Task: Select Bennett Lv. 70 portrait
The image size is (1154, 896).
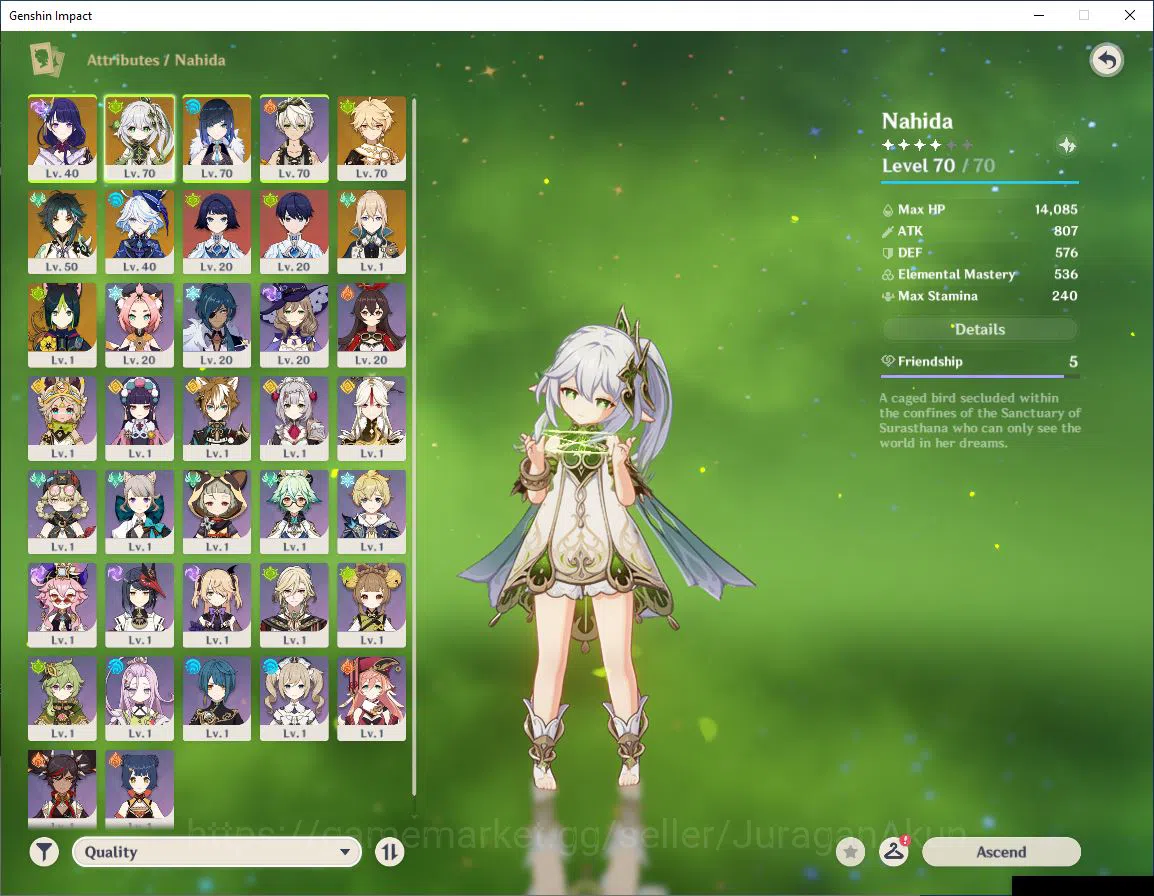Action: pos(294,138)
